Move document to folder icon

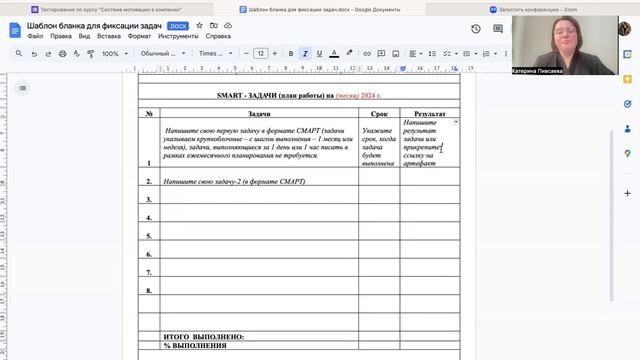213,25
